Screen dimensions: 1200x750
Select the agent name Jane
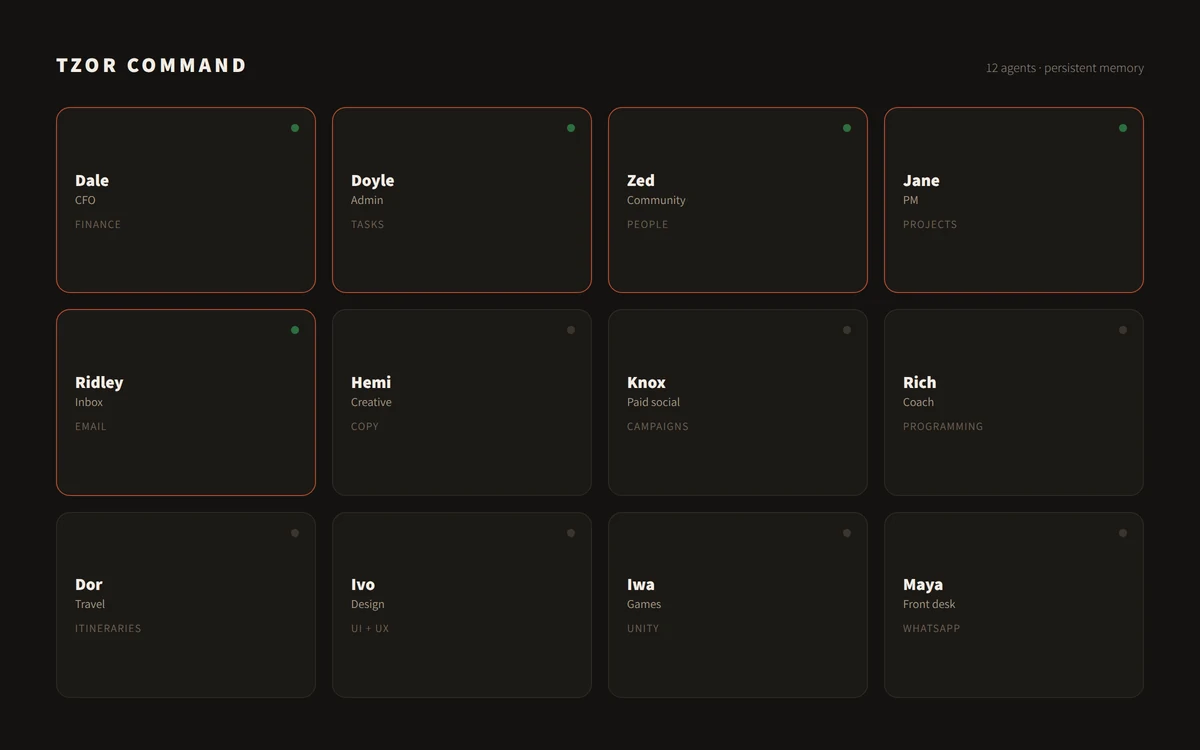(x=921, y=181)
